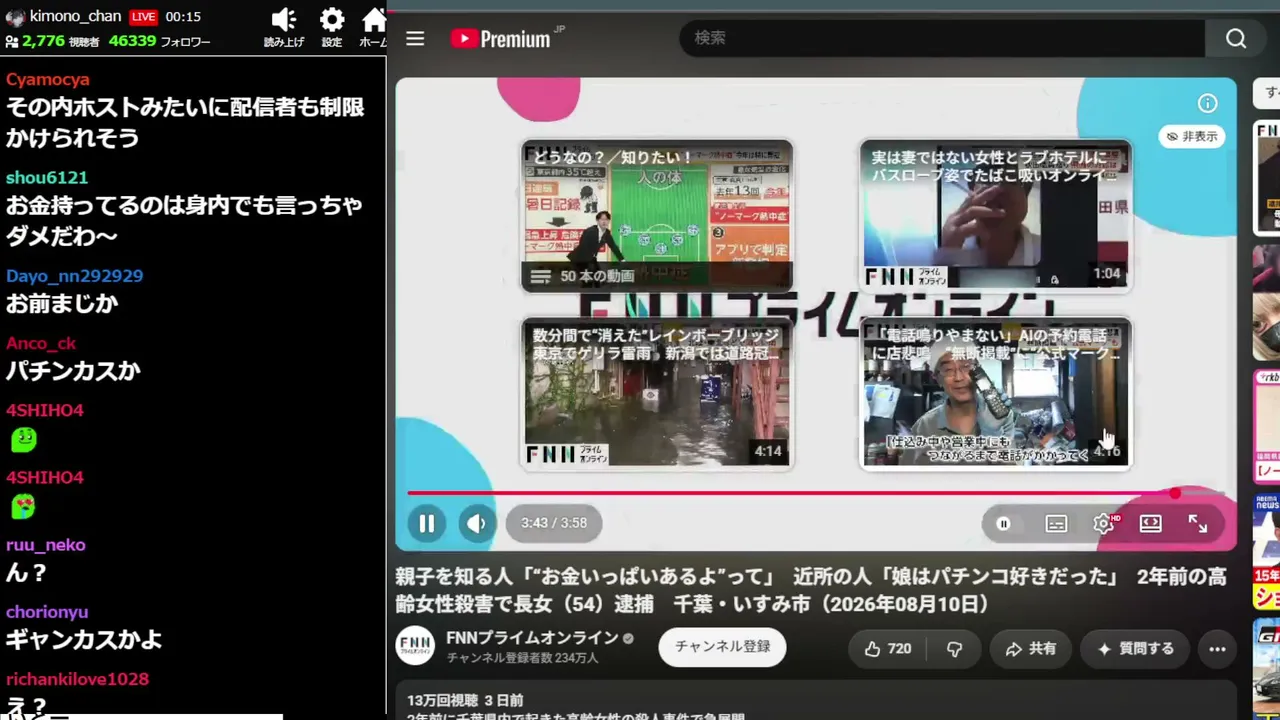
Task: Like the video with the 720 thumbs-up
Action: click(x=887, y=649)
